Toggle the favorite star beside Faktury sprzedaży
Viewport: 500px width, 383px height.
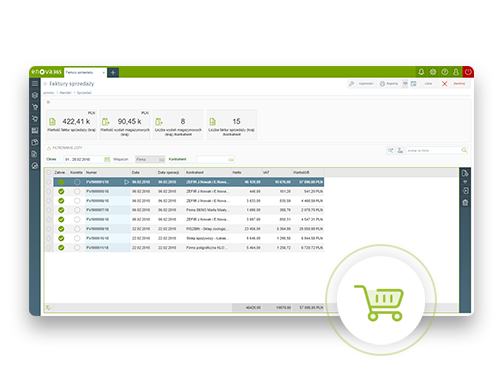pos(45,84)
